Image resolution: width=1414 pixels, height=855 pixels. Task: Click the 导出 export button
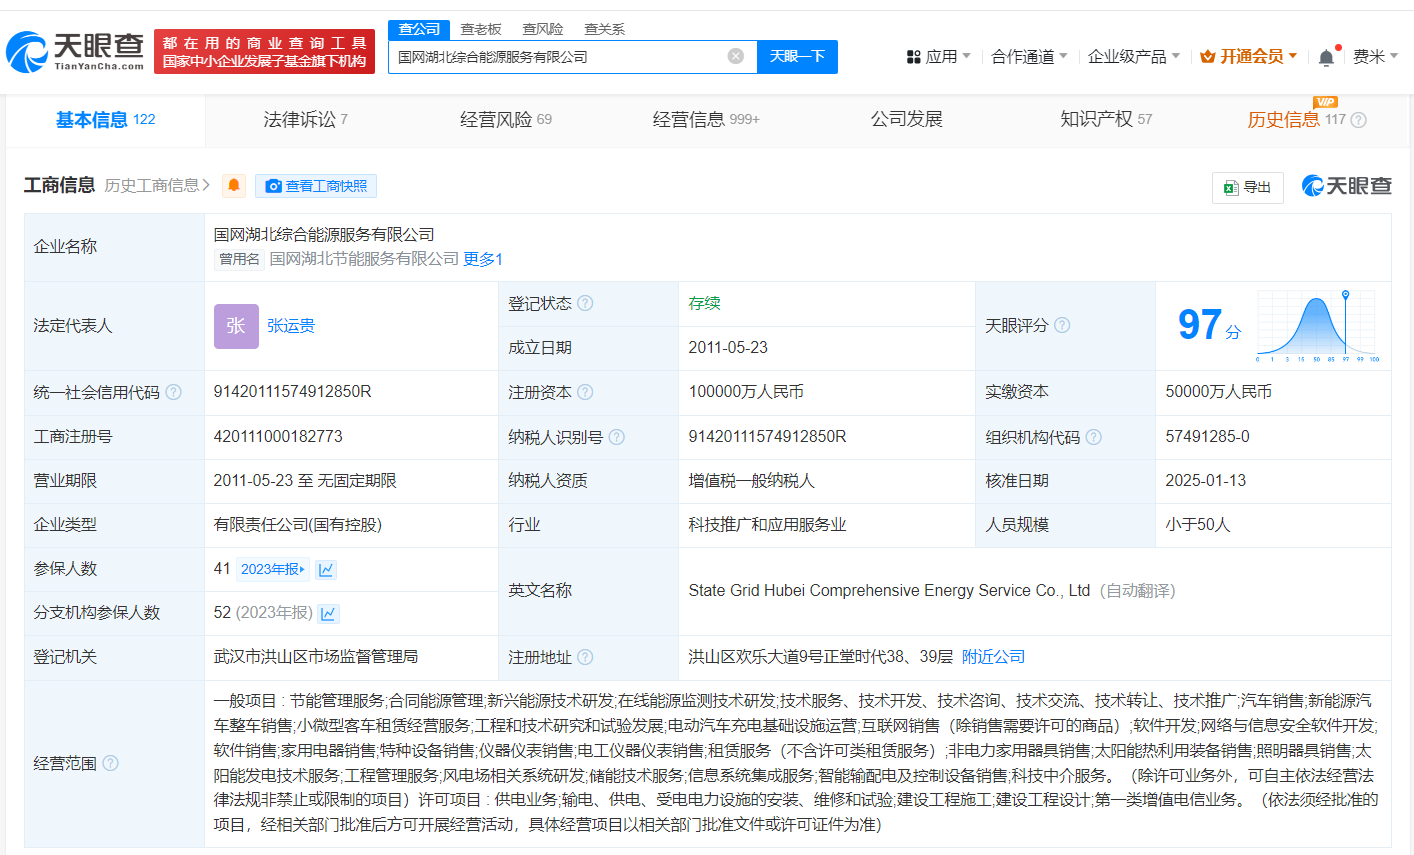[x=1247, y=187]
